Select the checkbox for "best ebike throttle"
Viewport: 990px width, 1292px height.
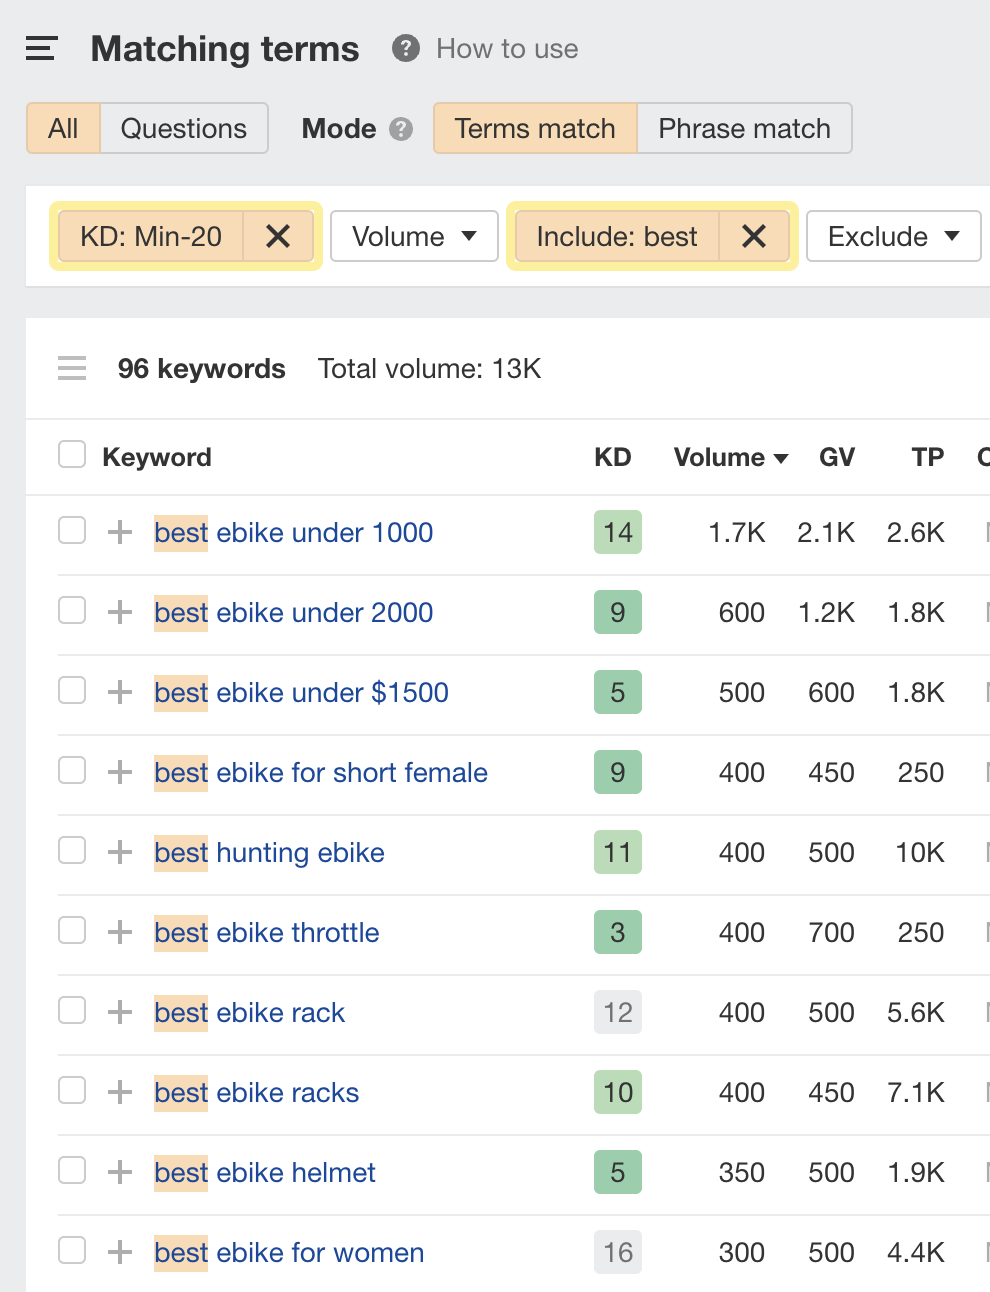[x=71, y=930]
